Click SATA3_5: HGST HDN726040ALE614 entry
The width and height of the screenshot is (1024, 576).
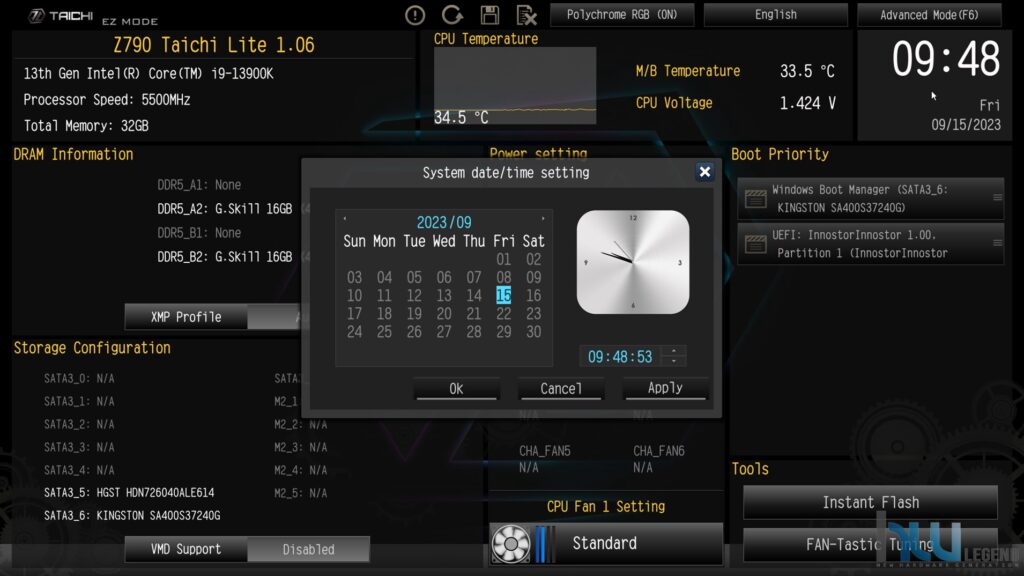coord(129,492)
